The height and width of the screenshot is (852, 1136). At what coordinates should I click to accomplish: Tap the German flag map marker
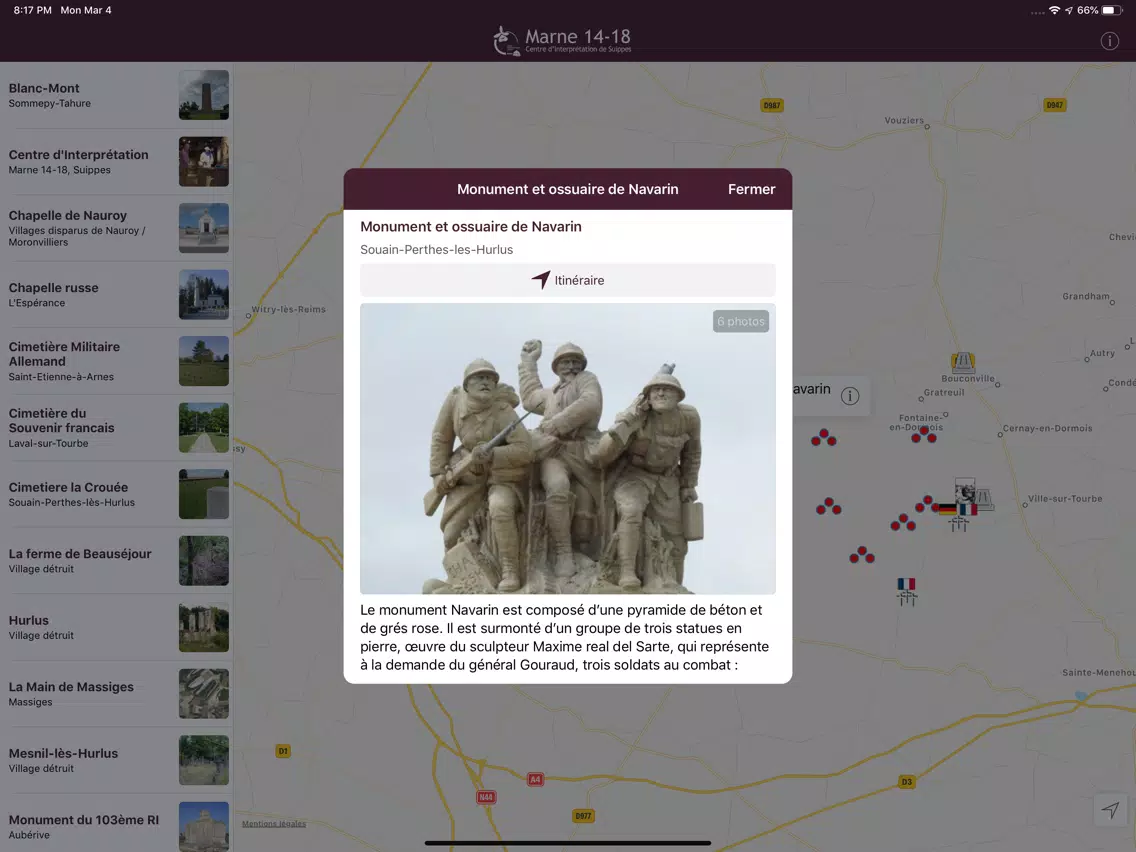(947, 509)
